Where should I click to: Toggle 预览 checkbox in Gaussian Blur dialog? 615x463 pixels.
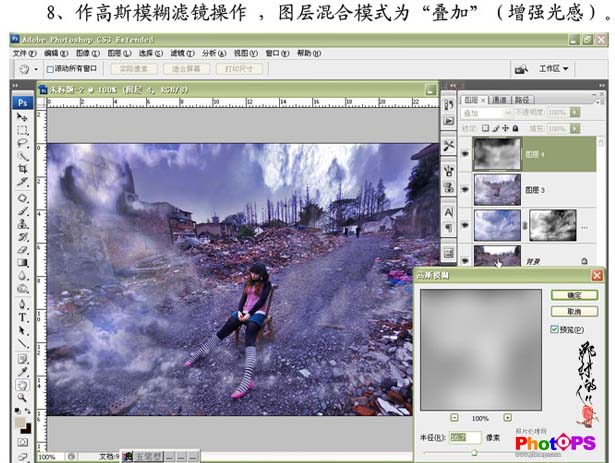point(554,329)
